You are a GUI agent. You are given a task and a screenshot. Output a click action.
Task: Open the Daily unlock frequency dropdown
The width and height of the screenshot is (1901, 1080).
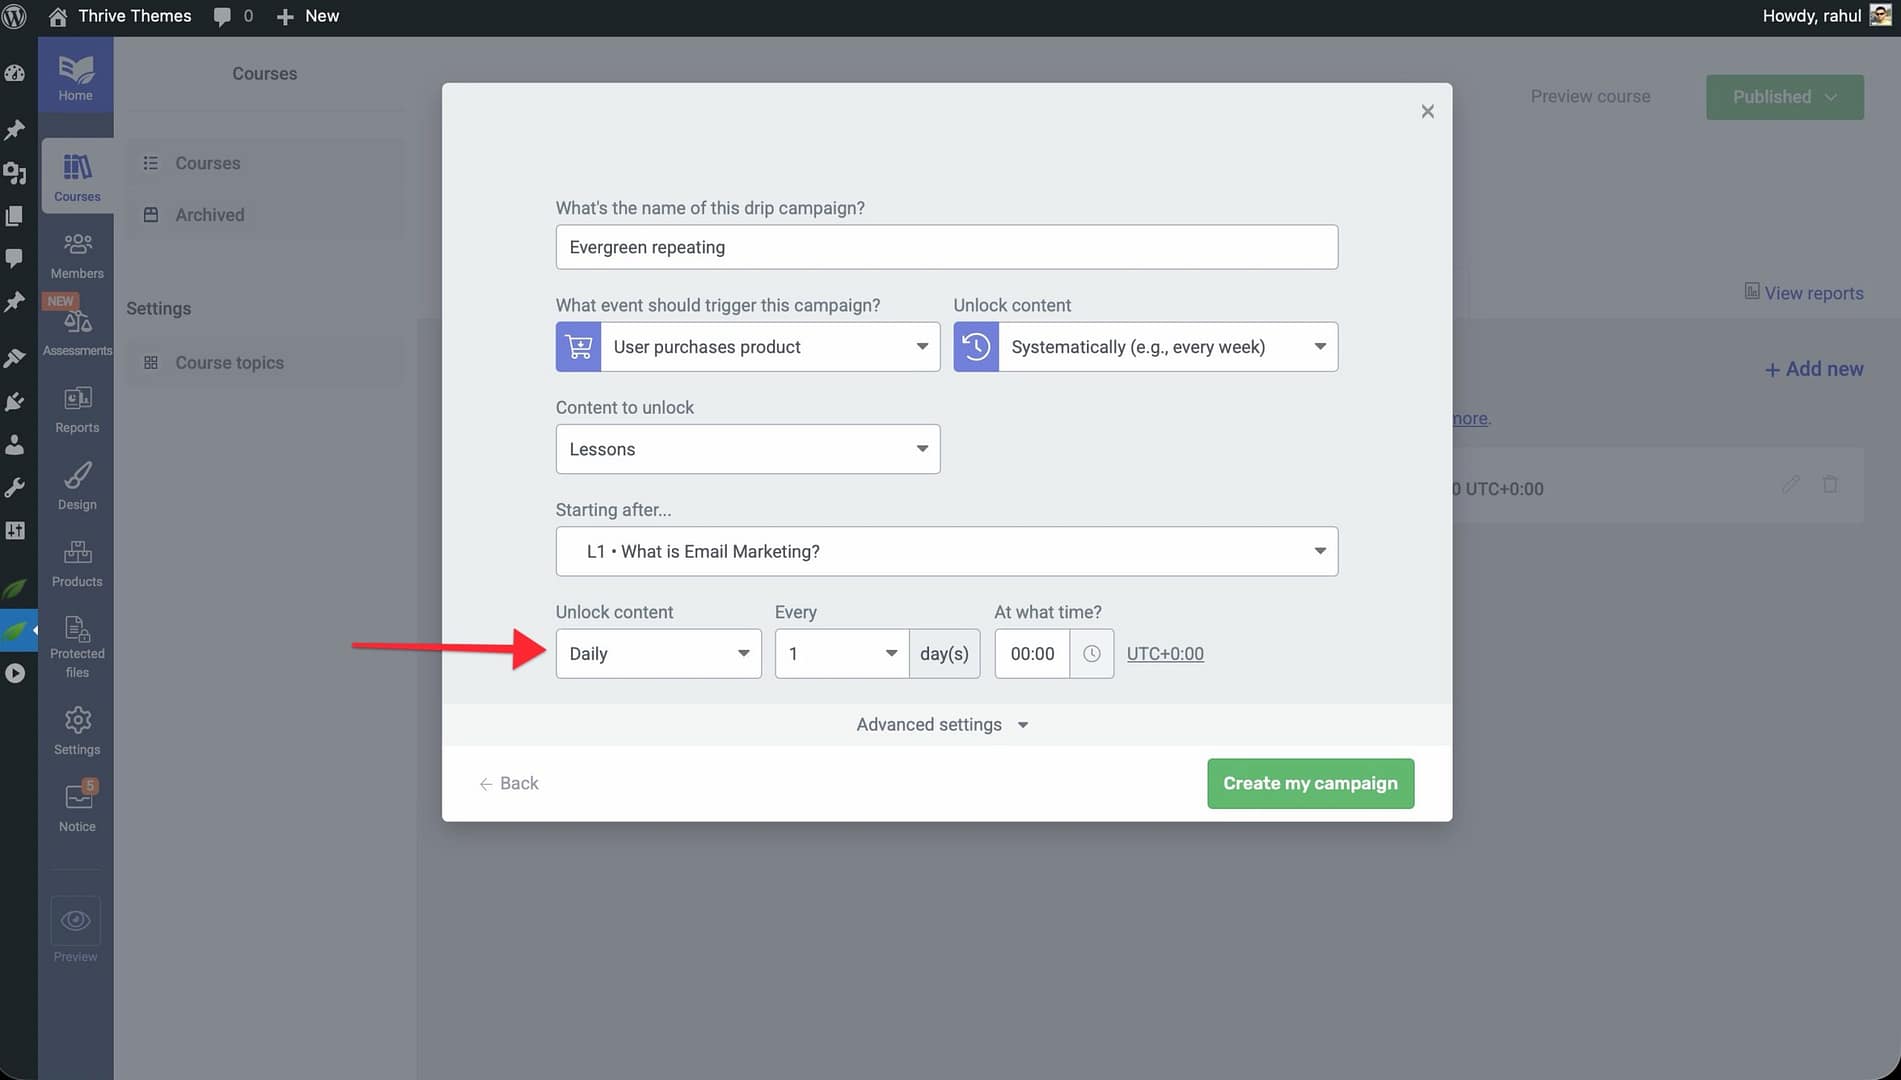tap(658, 653)
